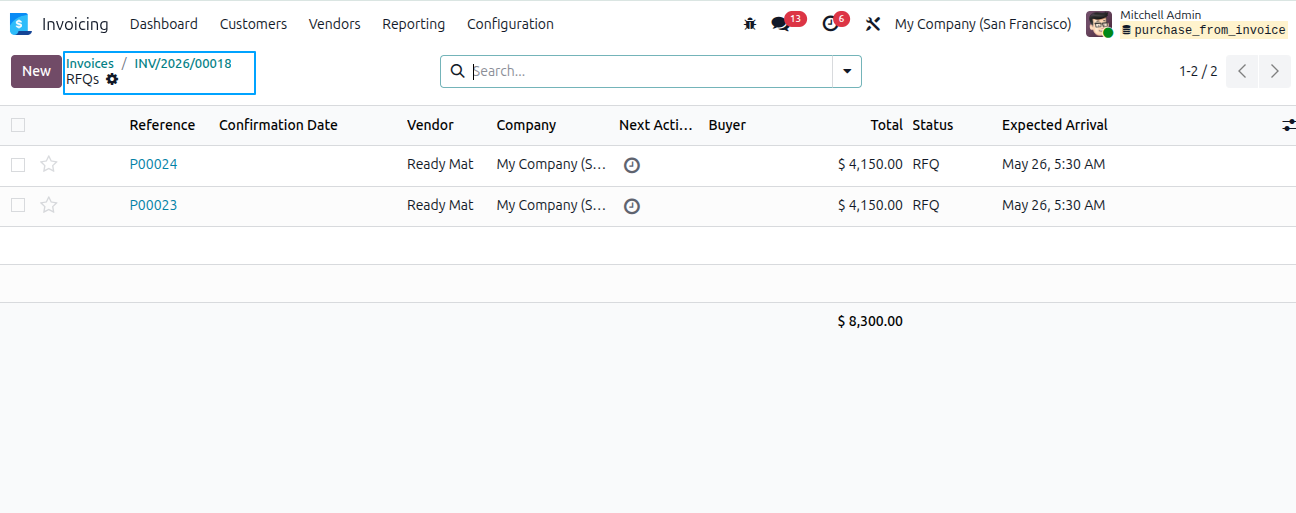Screen dimensions: 1296x513
Task: Open the Reporting menu
Action: pos(414,24)
